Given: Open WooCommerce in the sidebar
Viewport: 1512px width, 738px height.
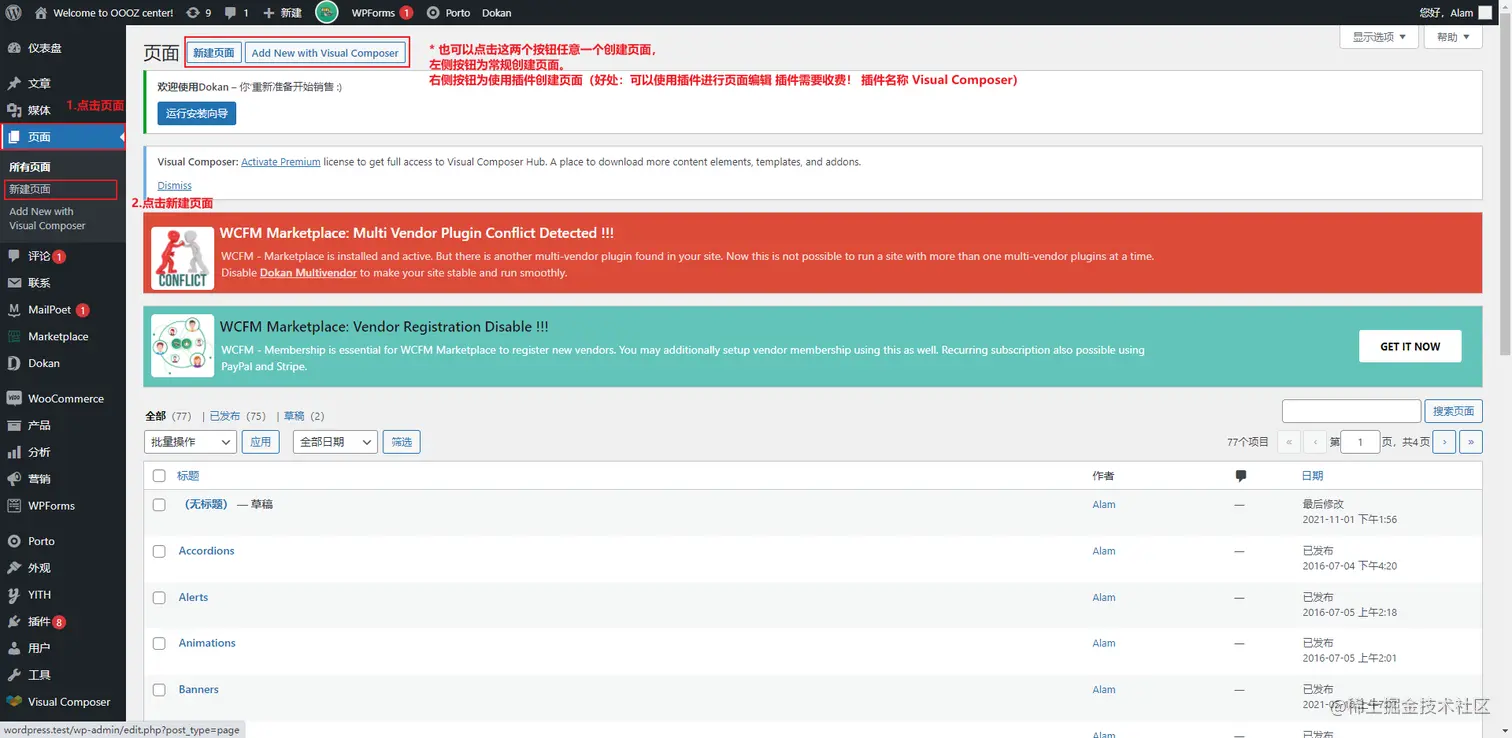Looking at the screenshot, I should pyautogui.click(x=63, y=398).
